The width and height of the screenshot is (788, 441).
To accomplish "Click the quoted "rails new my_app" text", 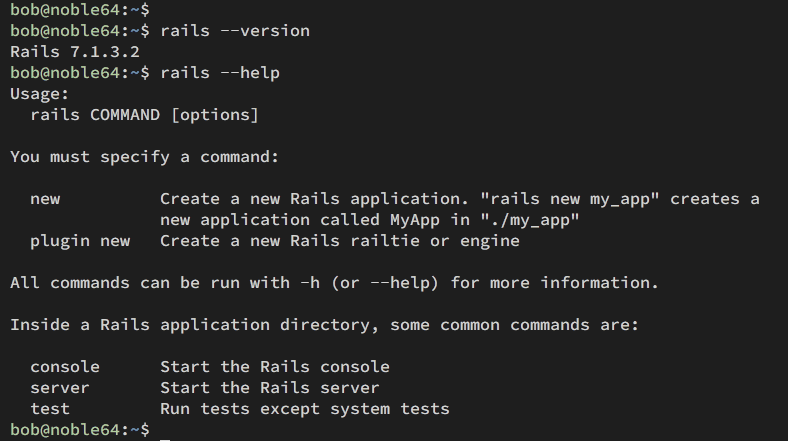I will [x=569, y=199].
